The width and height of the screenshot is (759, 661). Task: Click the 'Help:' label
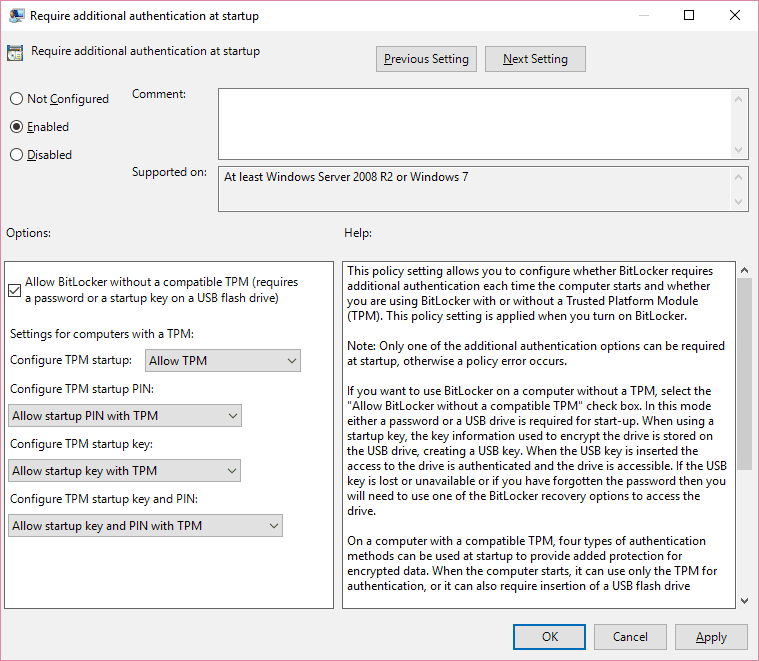point(358,233)
